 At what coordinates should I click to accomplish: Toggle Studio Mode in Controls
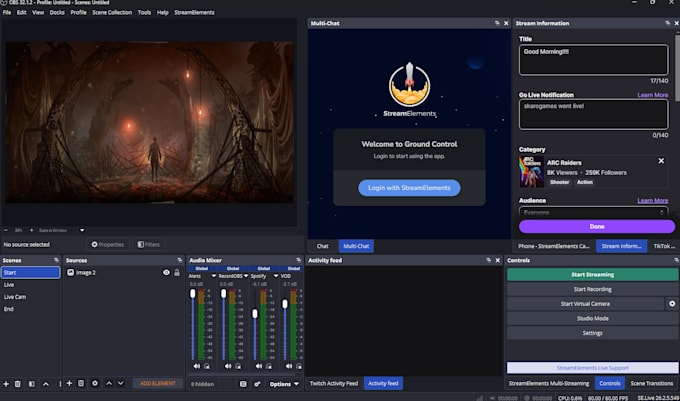(x=592, y=318)
